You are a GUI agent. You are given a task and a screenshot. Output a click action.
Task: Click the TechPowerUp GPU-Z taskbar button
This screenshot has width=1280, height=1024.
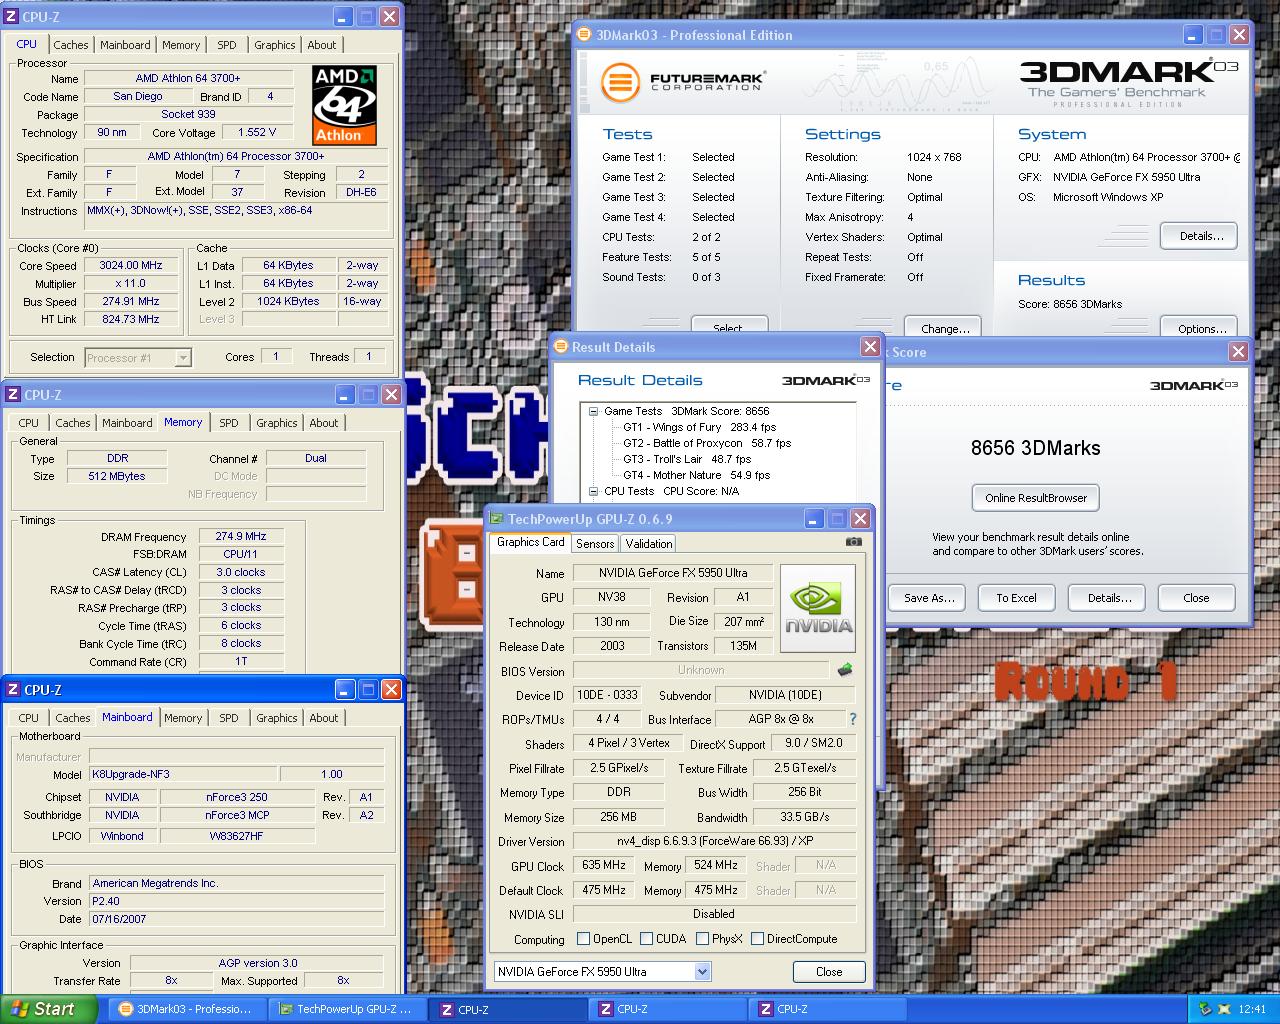click(347, 1009)
